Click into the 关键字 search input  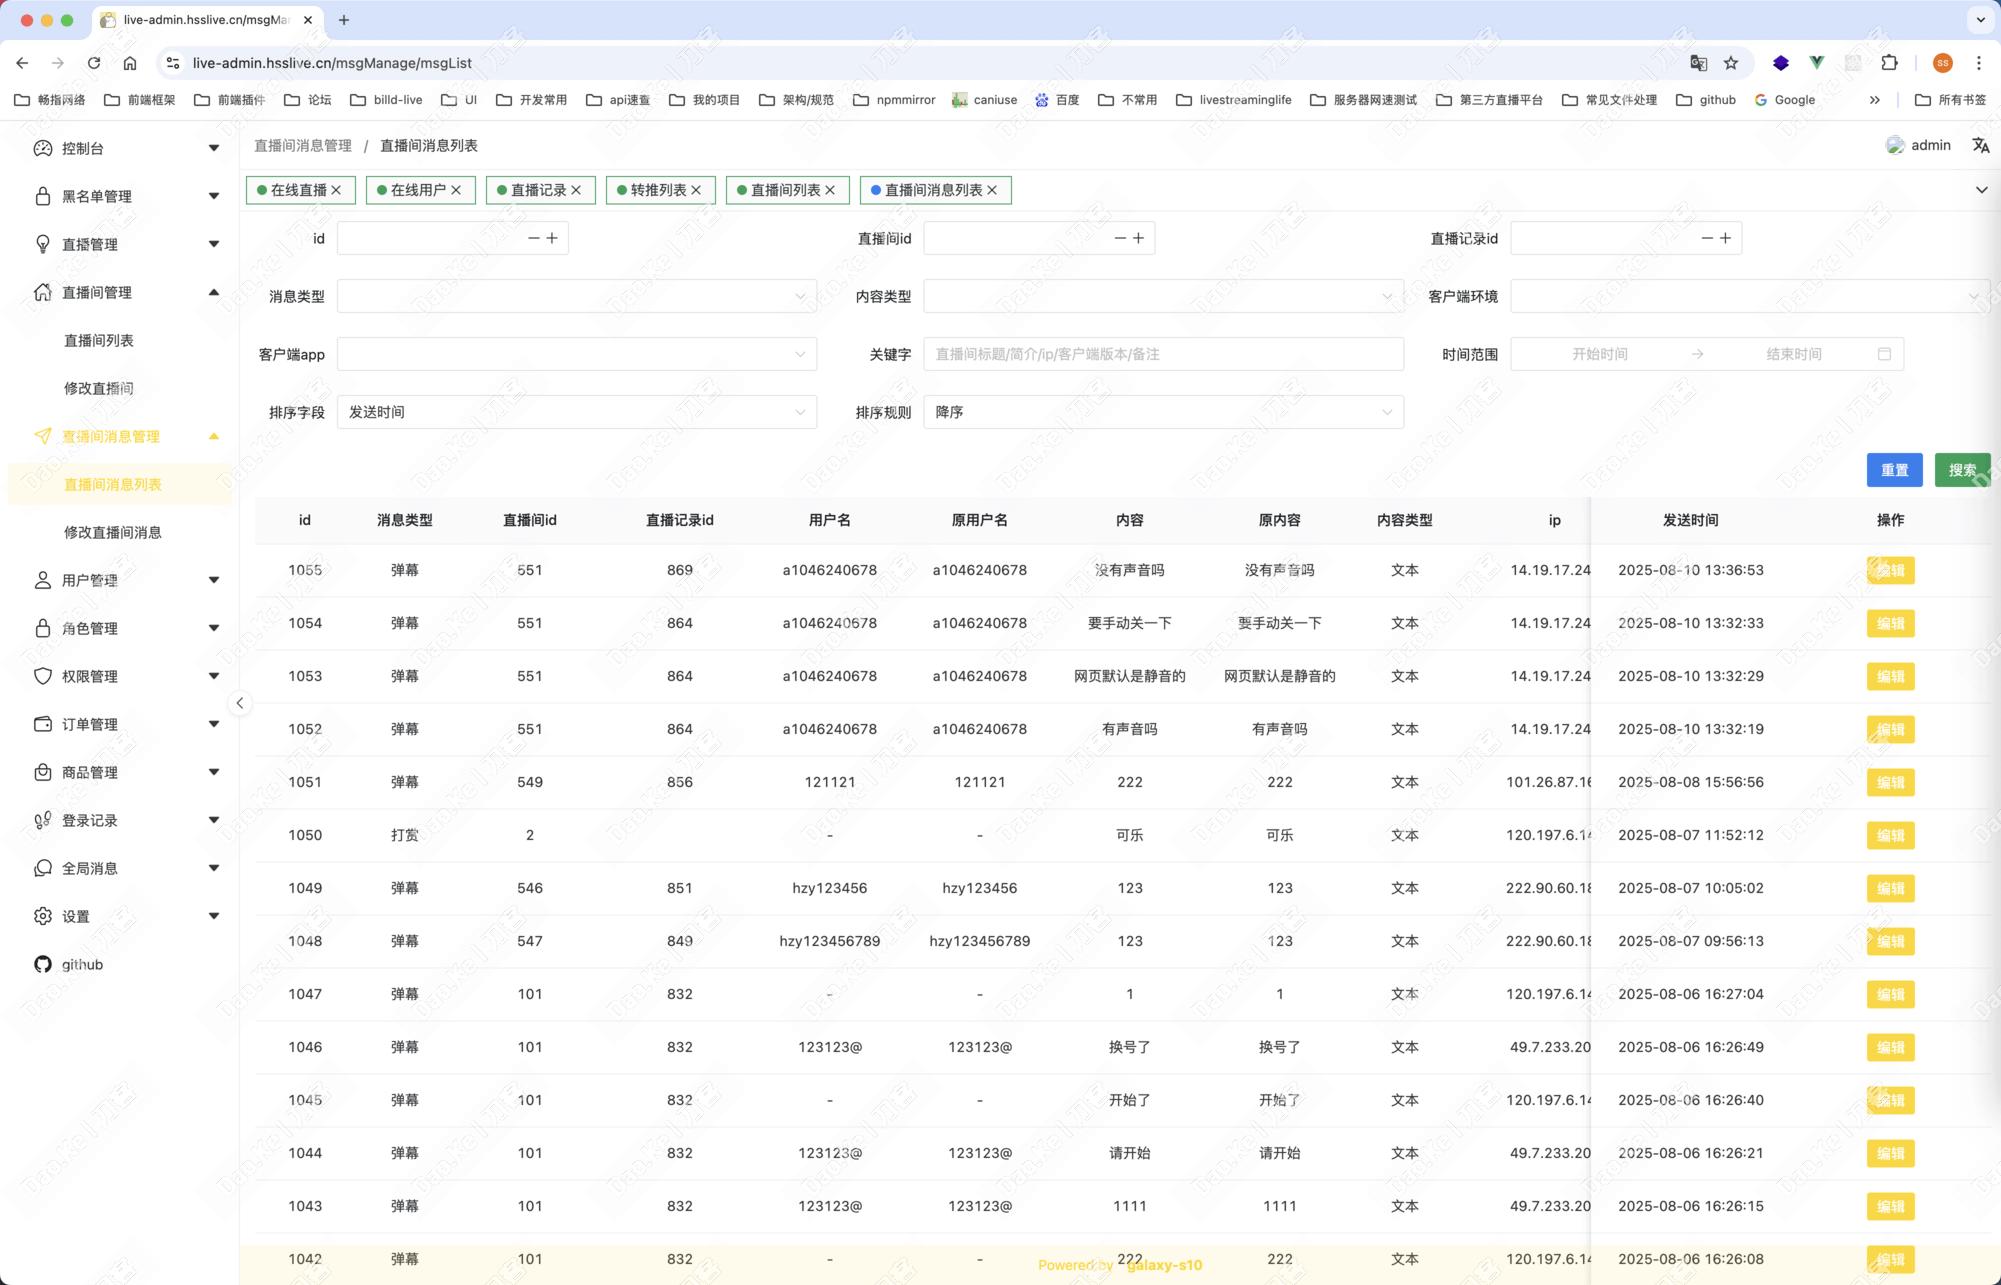pyautogui.click(x=1162, y=354)
